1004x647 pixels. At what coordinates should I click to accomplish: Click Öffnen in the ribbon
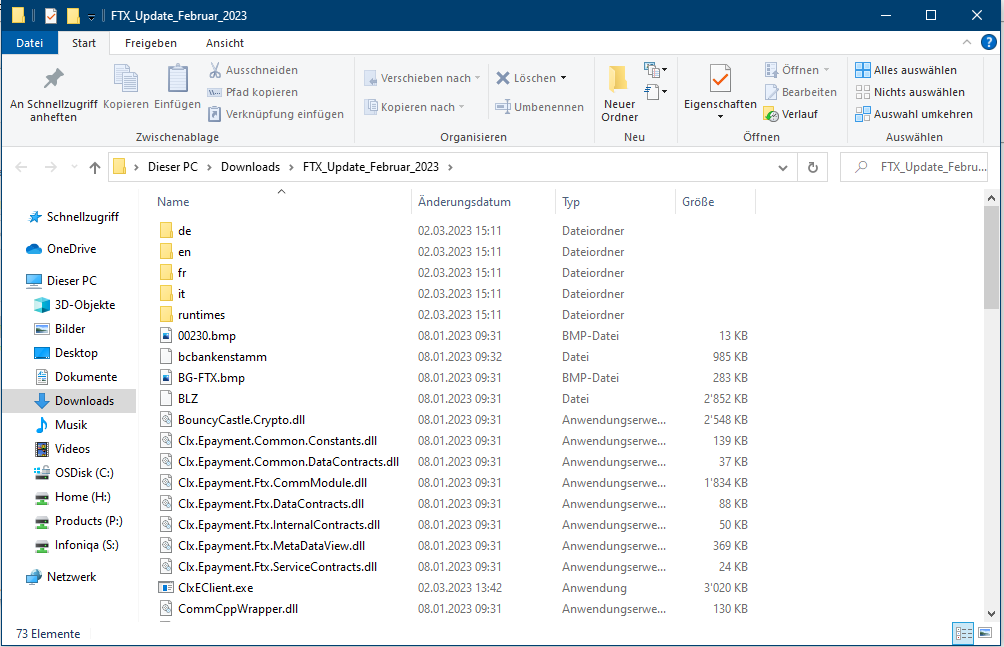[797, 70]
